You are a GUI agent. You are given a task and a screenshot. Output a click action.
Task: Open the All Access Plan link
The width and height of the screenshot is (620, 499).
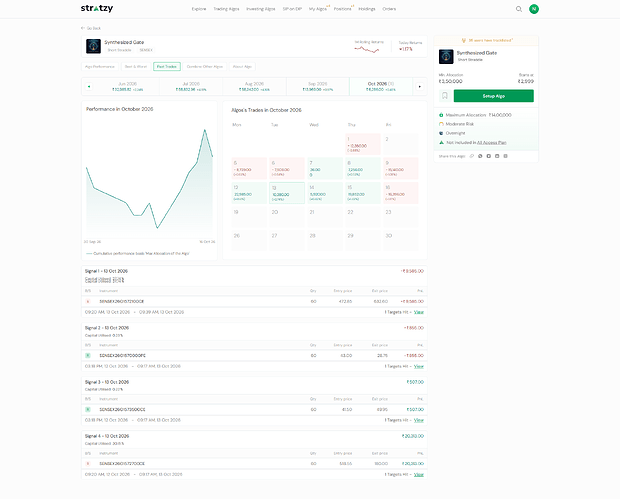[491, 142]
